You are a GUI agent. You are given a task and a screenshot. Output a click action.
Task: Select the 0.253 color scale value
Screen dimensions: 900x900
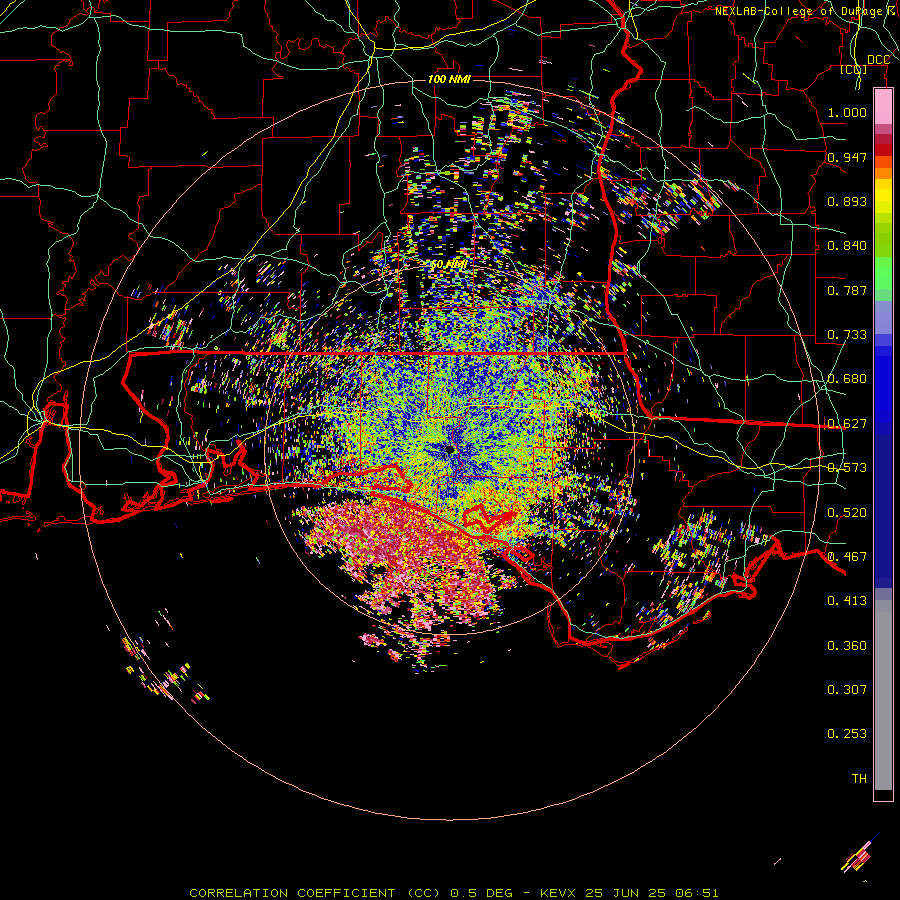tap(847, 734)
